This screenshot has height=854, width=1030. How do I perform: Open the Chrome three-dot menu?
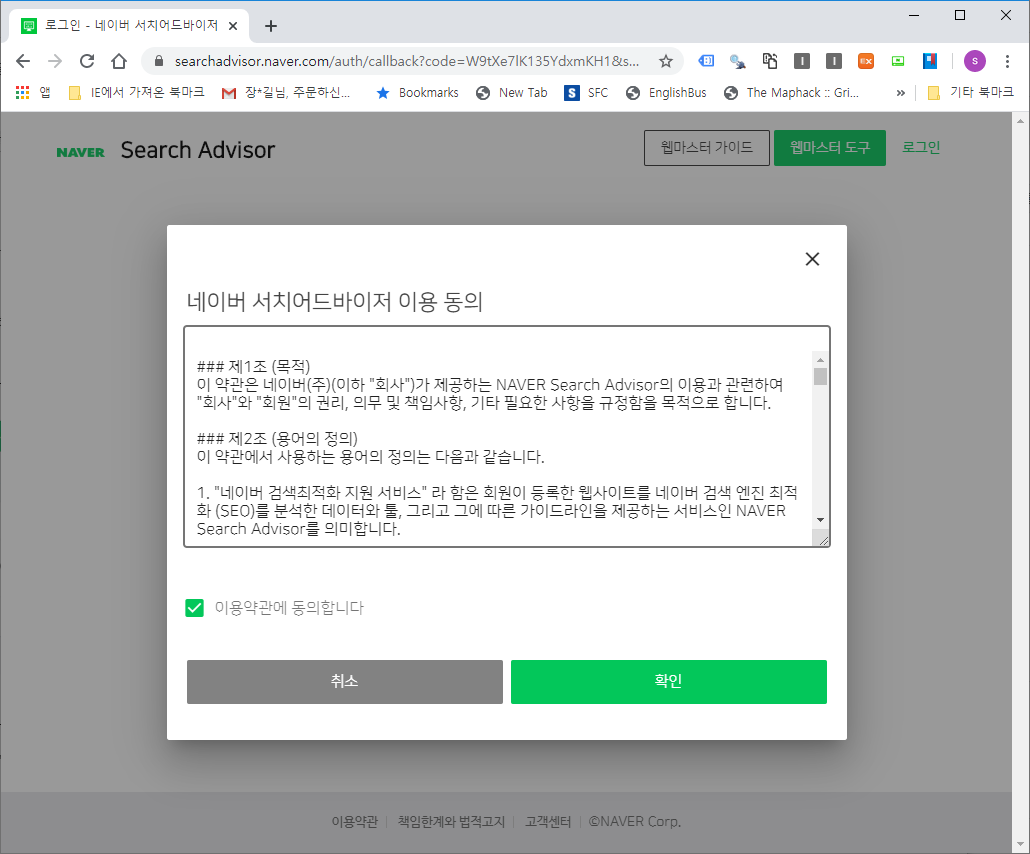[x=1007, y=61]
